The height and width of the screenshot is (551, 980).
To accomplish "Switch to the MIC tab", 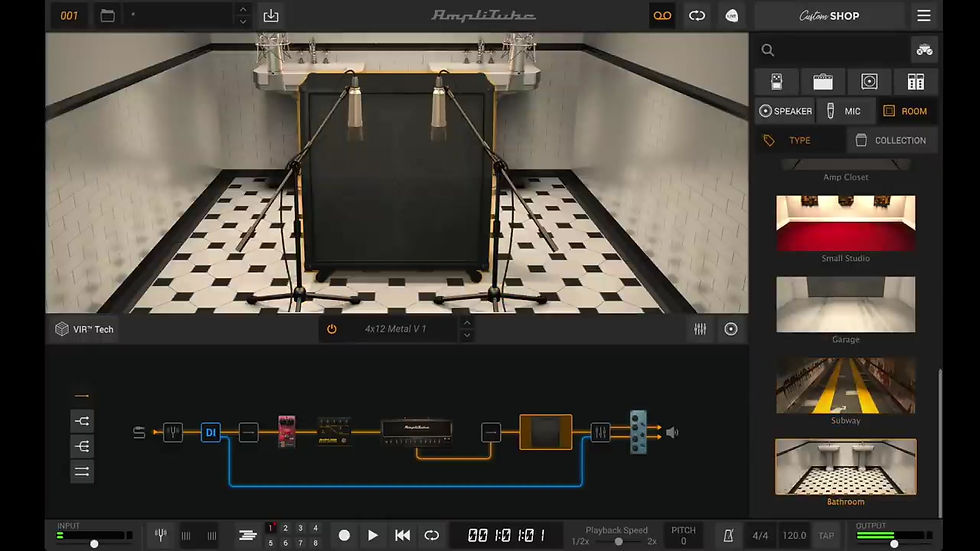I will (x=845, y=111).
